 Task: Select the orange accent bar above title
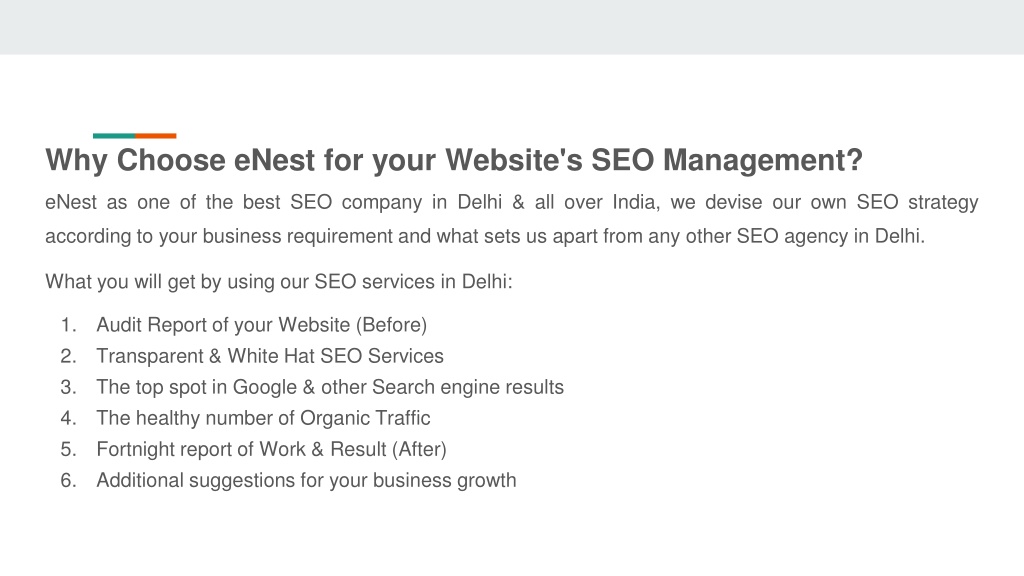coord(155,136)
